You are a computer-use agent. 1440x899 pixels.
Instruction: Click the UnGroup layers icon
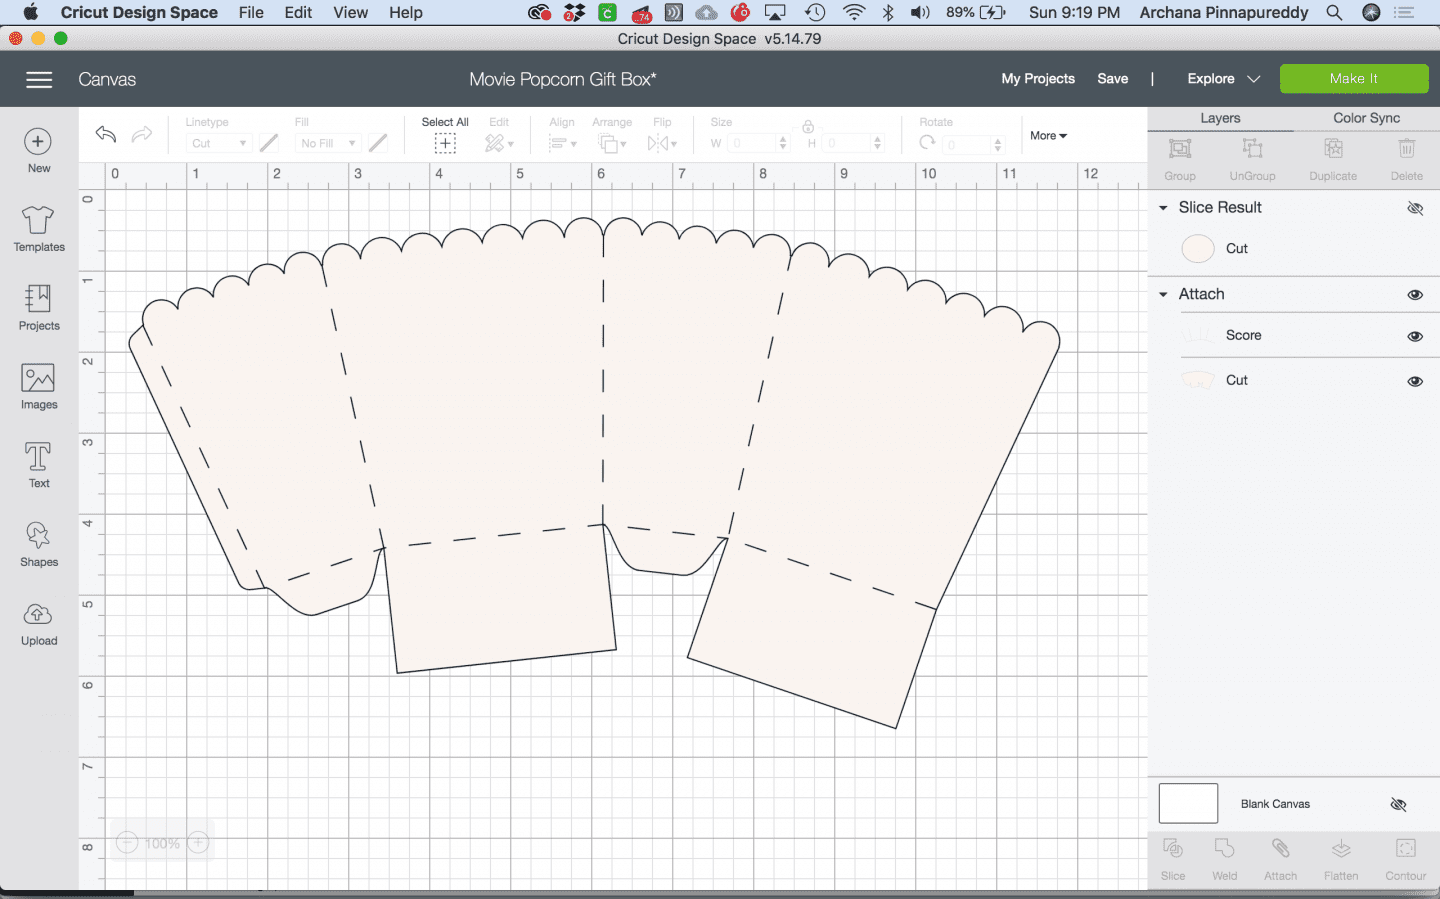(1252, 149)
